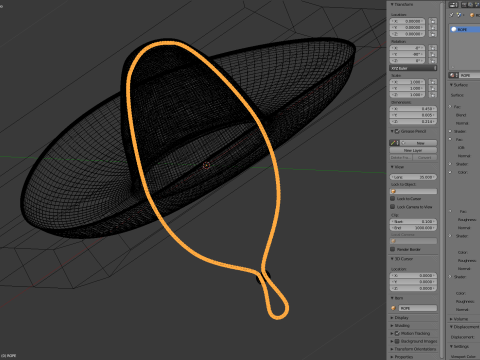Enable Lock to Cursor checkbox

point(393,198)
